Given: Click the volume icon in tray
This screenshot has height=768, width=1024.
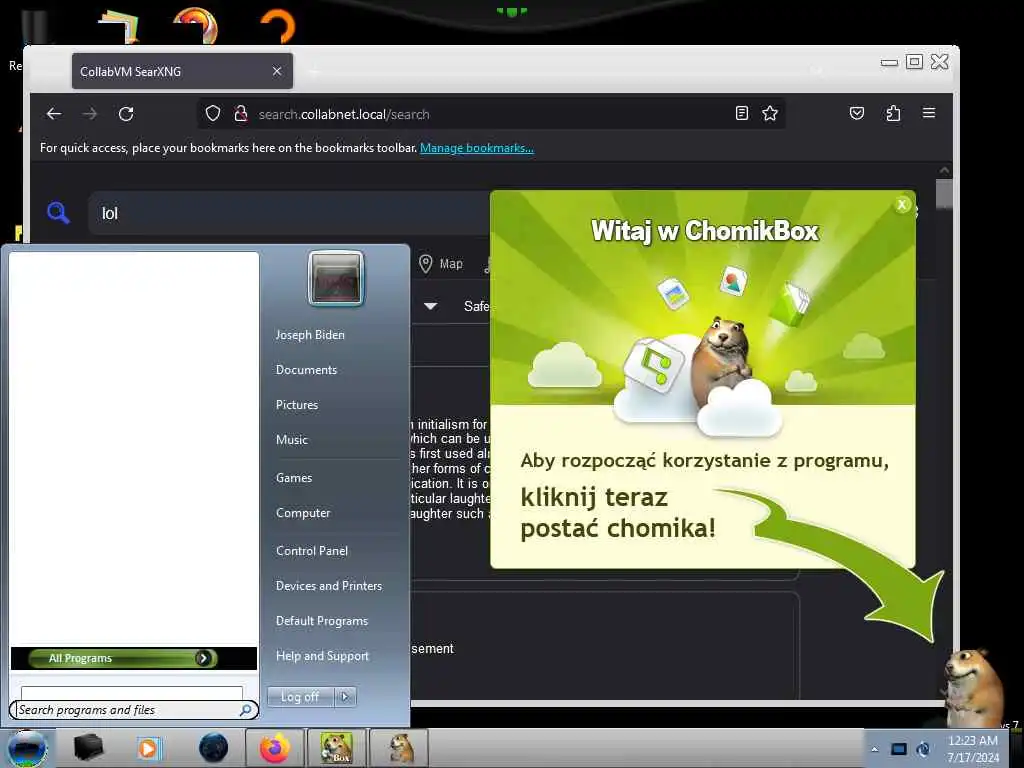Looking at the screenshot, I should tap(923, 749).
